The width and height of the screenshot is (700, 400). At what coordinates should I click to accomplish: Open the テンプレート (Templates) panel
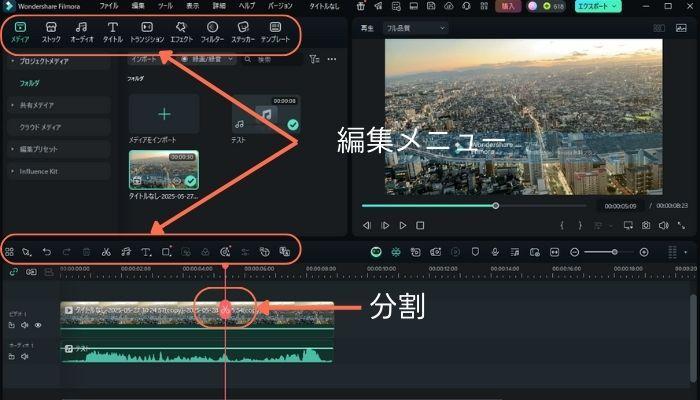pyautogui.click(x=275, y=32)
